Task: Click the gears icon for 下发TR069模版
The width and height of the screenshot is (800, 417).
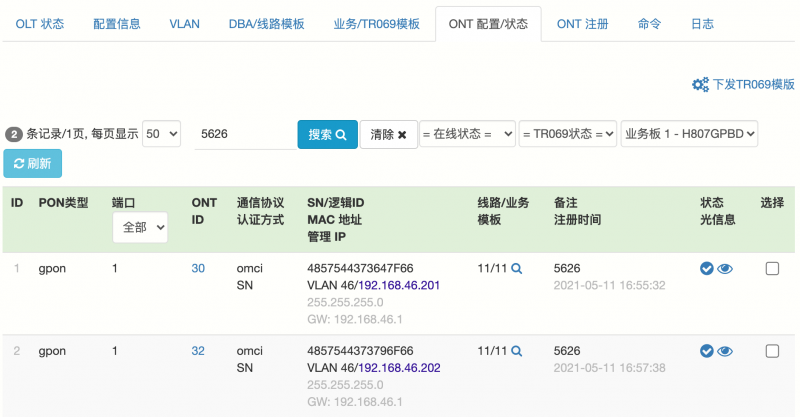Action: click(700, 84)
